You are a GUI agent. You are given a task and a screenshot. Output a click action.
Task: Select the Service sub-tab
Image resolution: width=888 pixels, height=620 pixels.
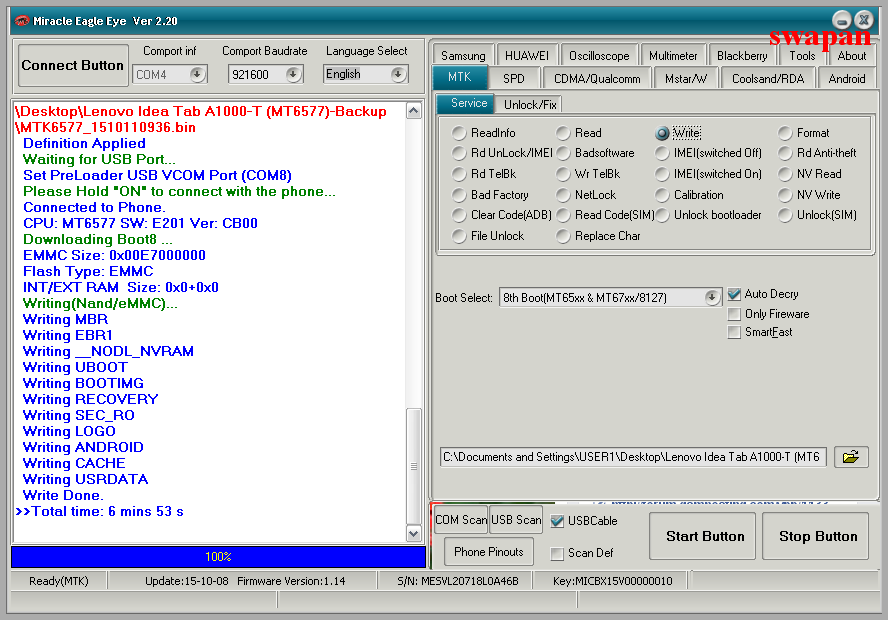(468, 103)
